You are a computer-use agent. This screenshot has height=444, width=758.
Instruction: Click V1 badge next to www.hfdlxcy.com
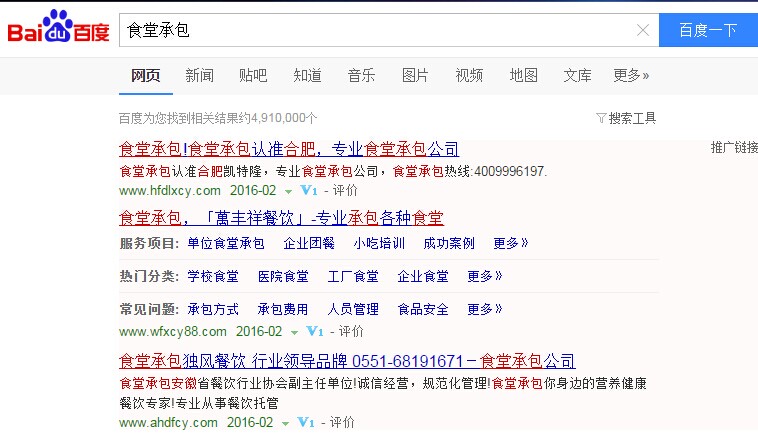pos(308,191)
